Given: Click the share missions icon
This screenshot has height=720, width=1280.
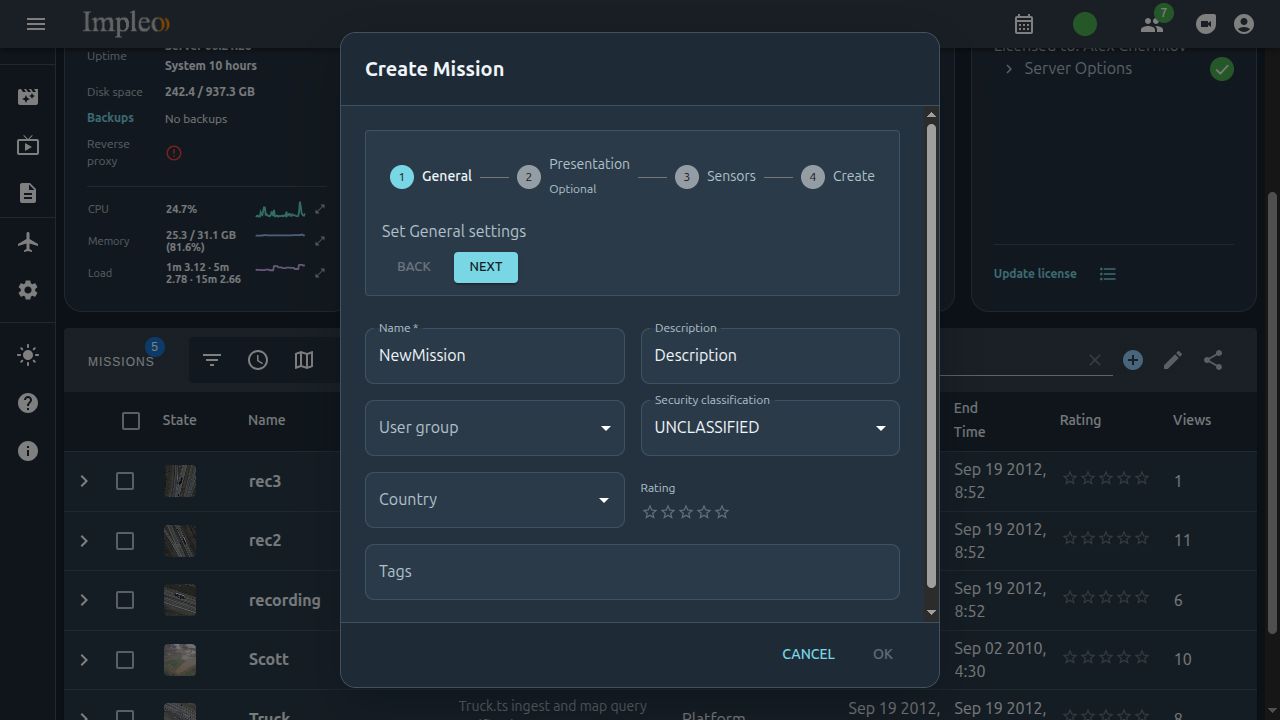Looking at the screenshot, I should click(x=1213, y=360).
